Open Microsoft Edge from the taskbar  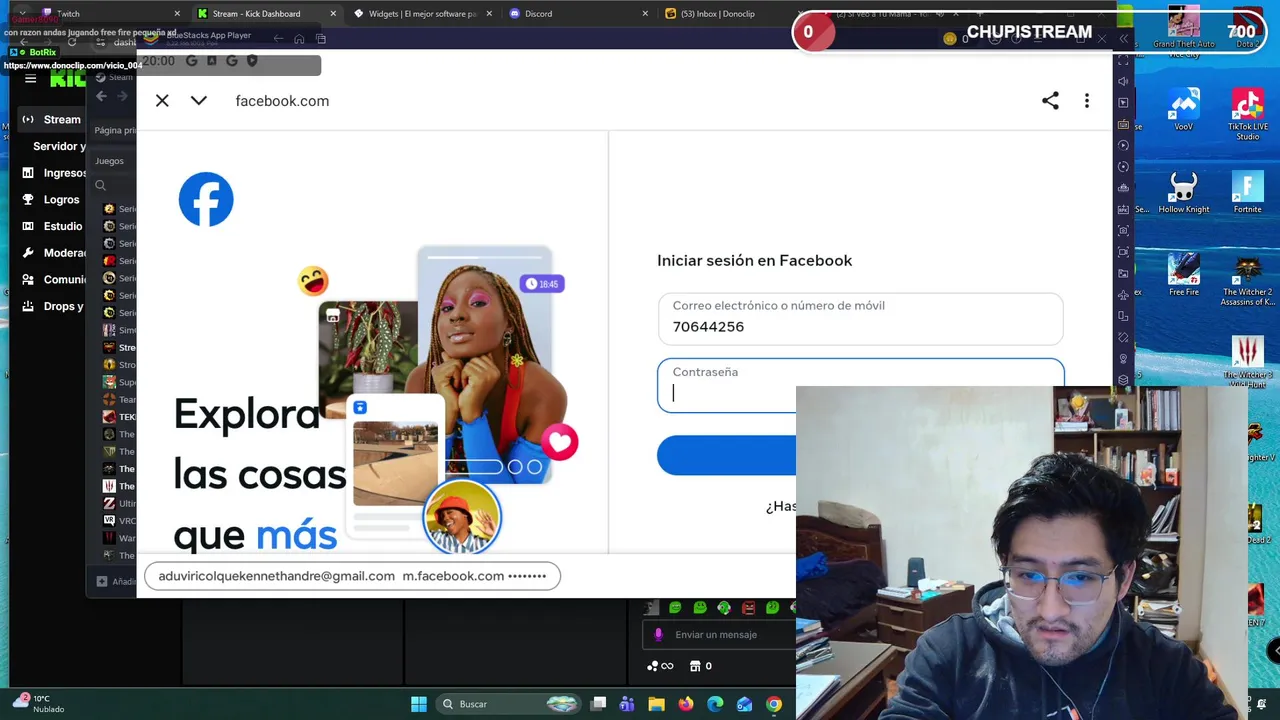coord(715,704)
